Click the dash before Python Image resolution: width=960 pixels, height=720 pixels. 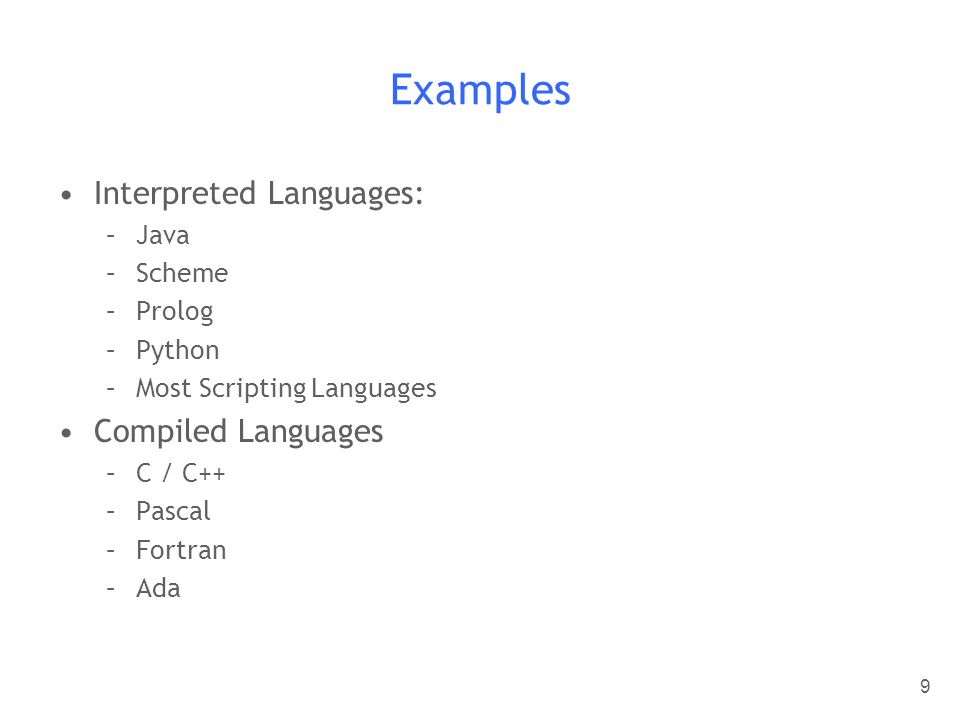point(110,351)
